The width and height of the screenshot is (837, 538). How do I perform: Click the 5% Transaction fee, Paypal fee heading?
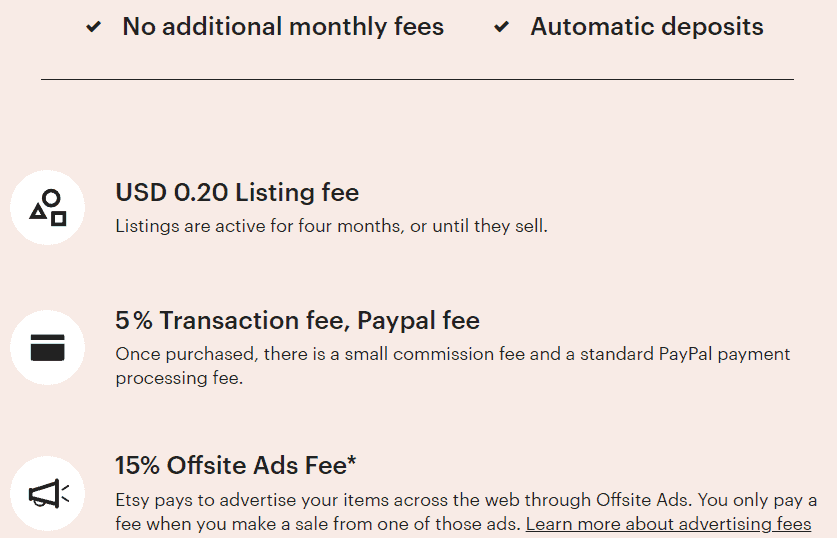click(297, 320)
